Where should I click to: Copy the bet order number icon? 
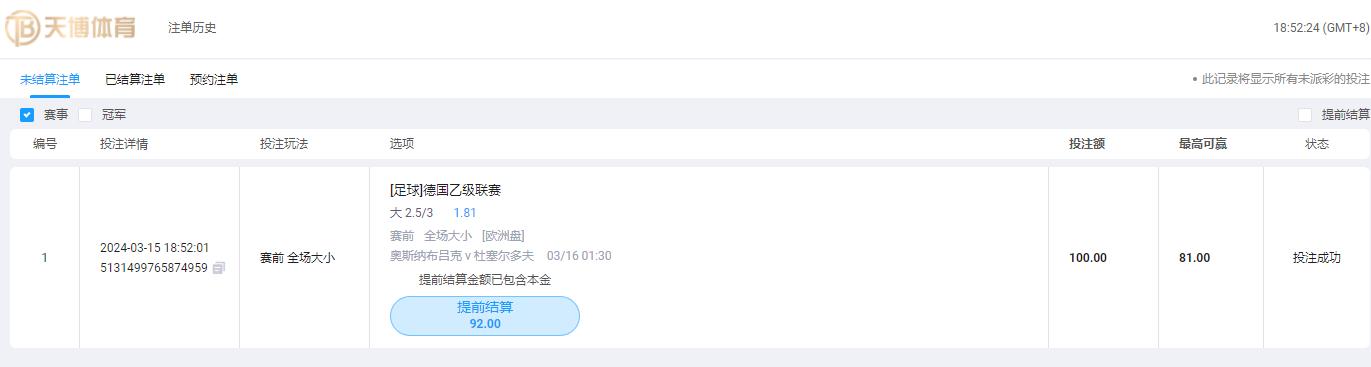coord(219,268)
